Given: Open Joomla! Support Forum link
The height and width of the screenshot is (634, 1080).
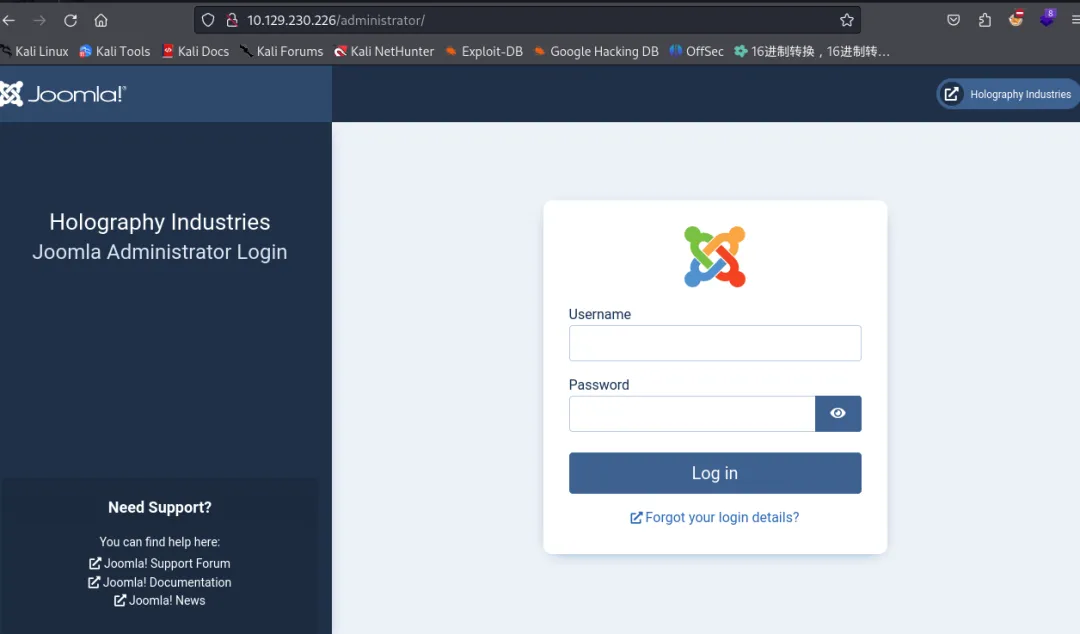Looking at the screenshot, I should point(160,564).
